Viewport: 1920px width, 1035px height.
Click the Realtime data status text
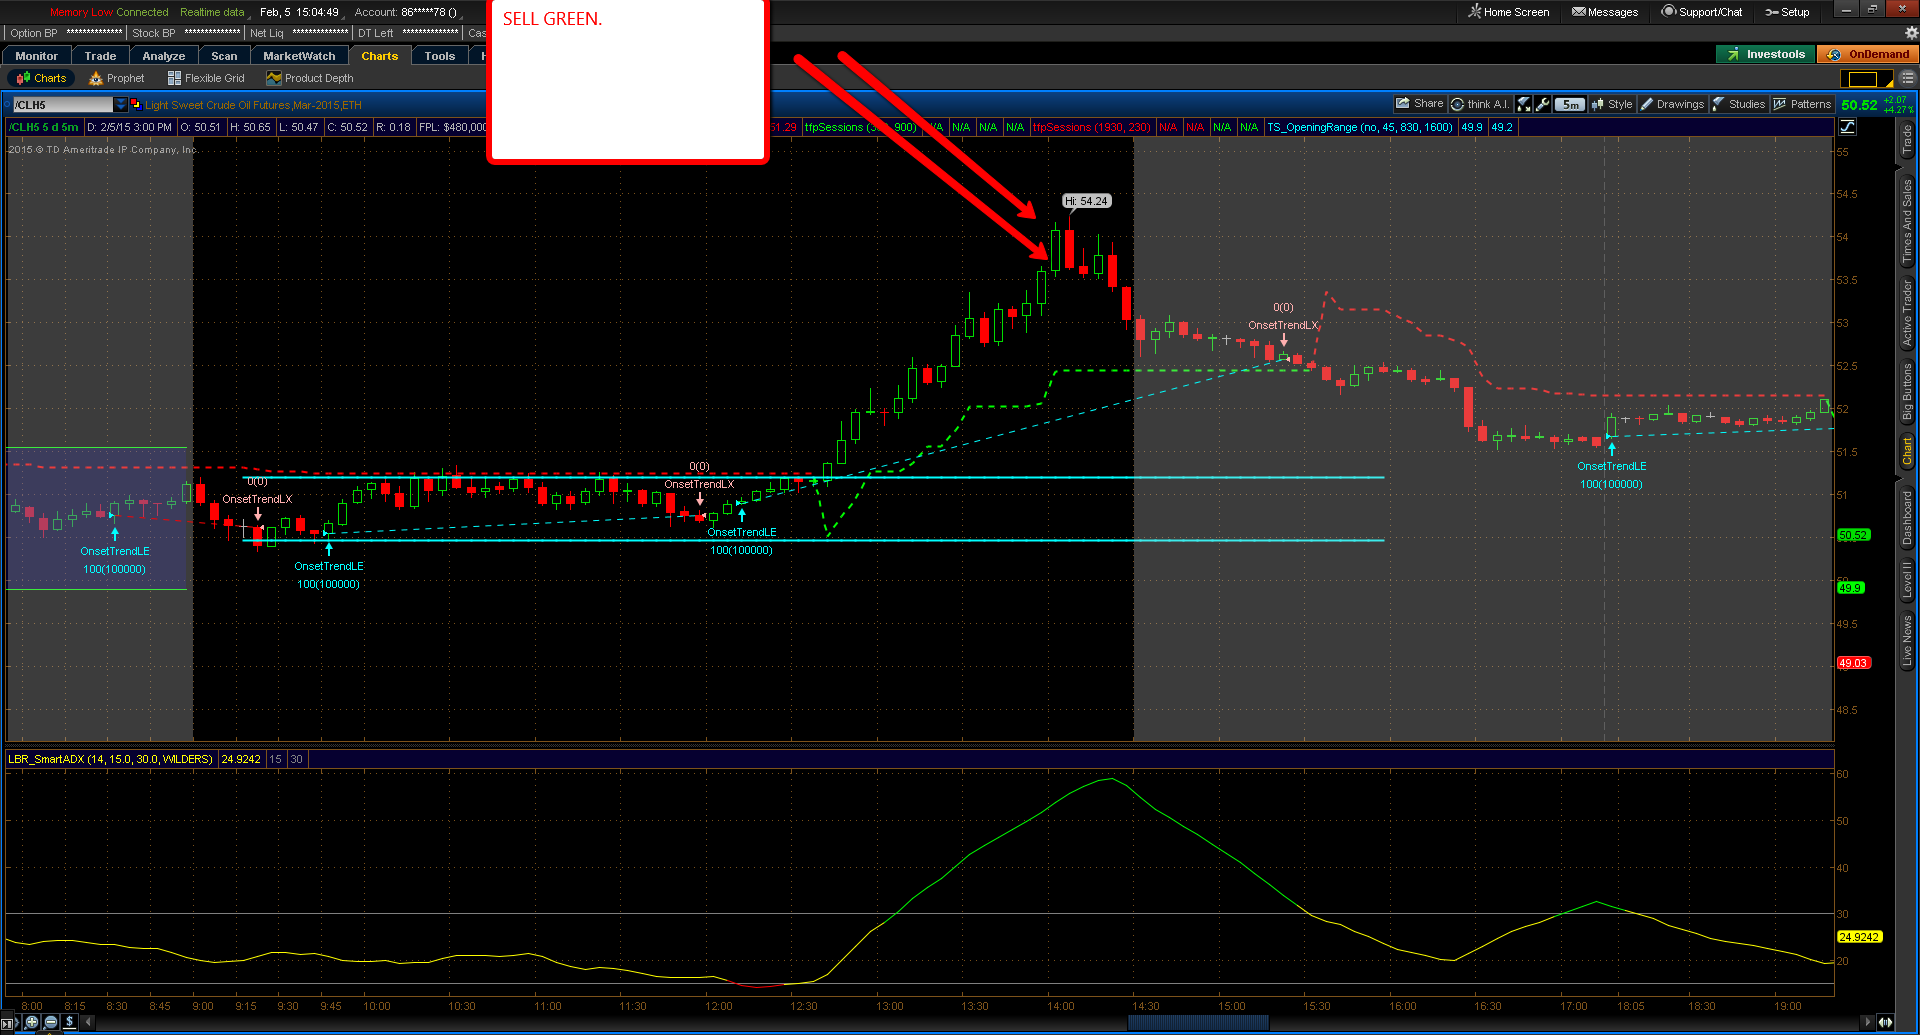[x=212, y=12]
